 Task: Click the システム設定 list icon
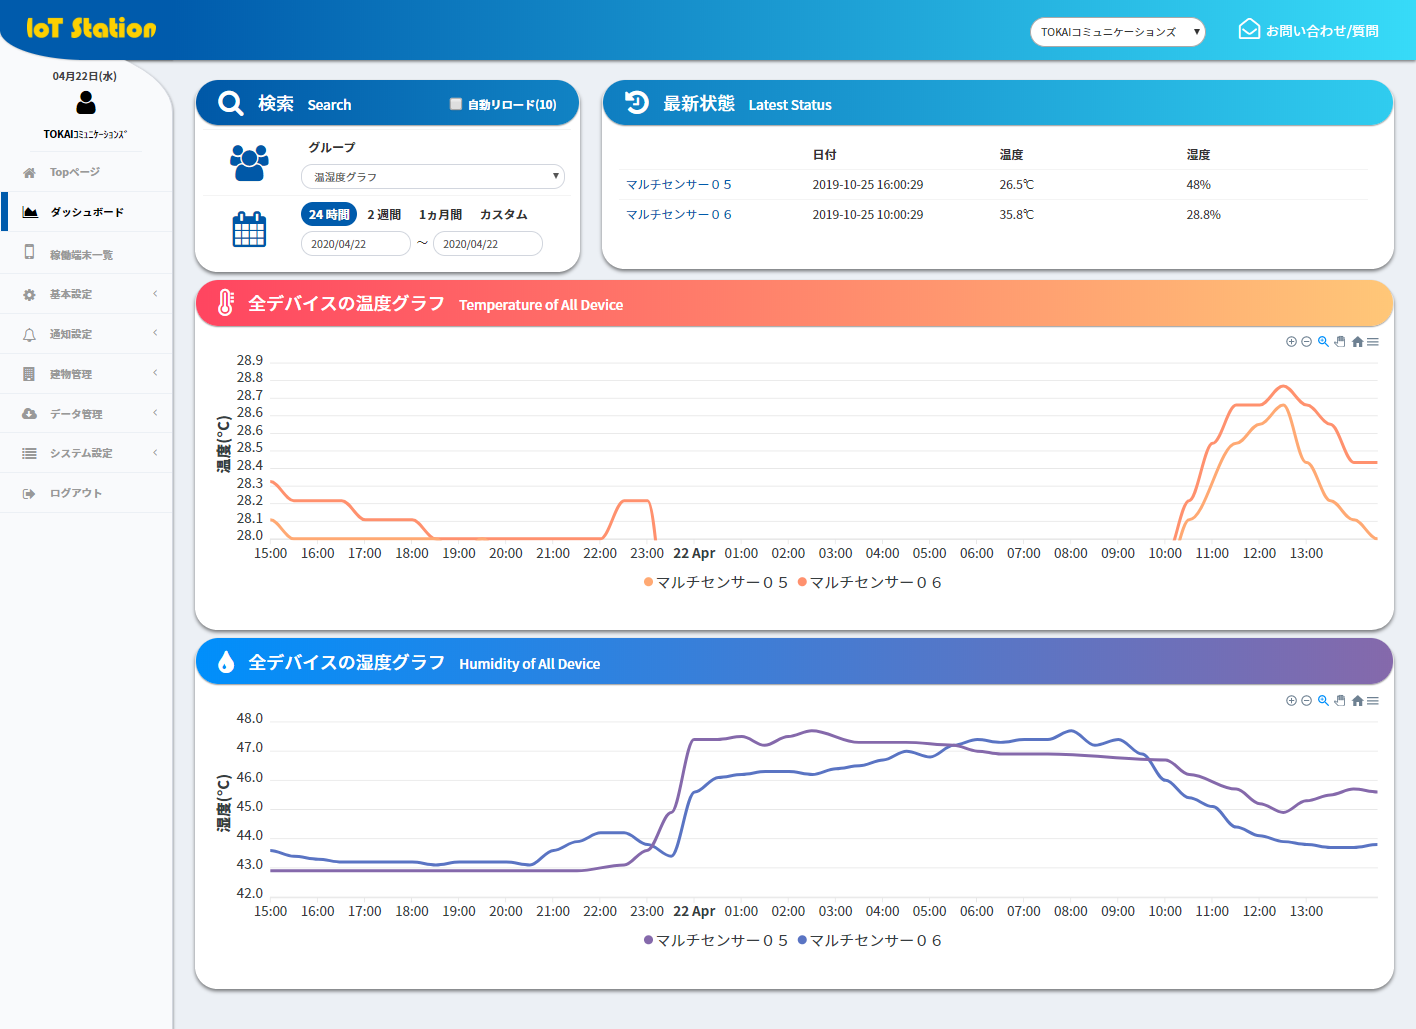pyautogui.click(x=29, y=453)
